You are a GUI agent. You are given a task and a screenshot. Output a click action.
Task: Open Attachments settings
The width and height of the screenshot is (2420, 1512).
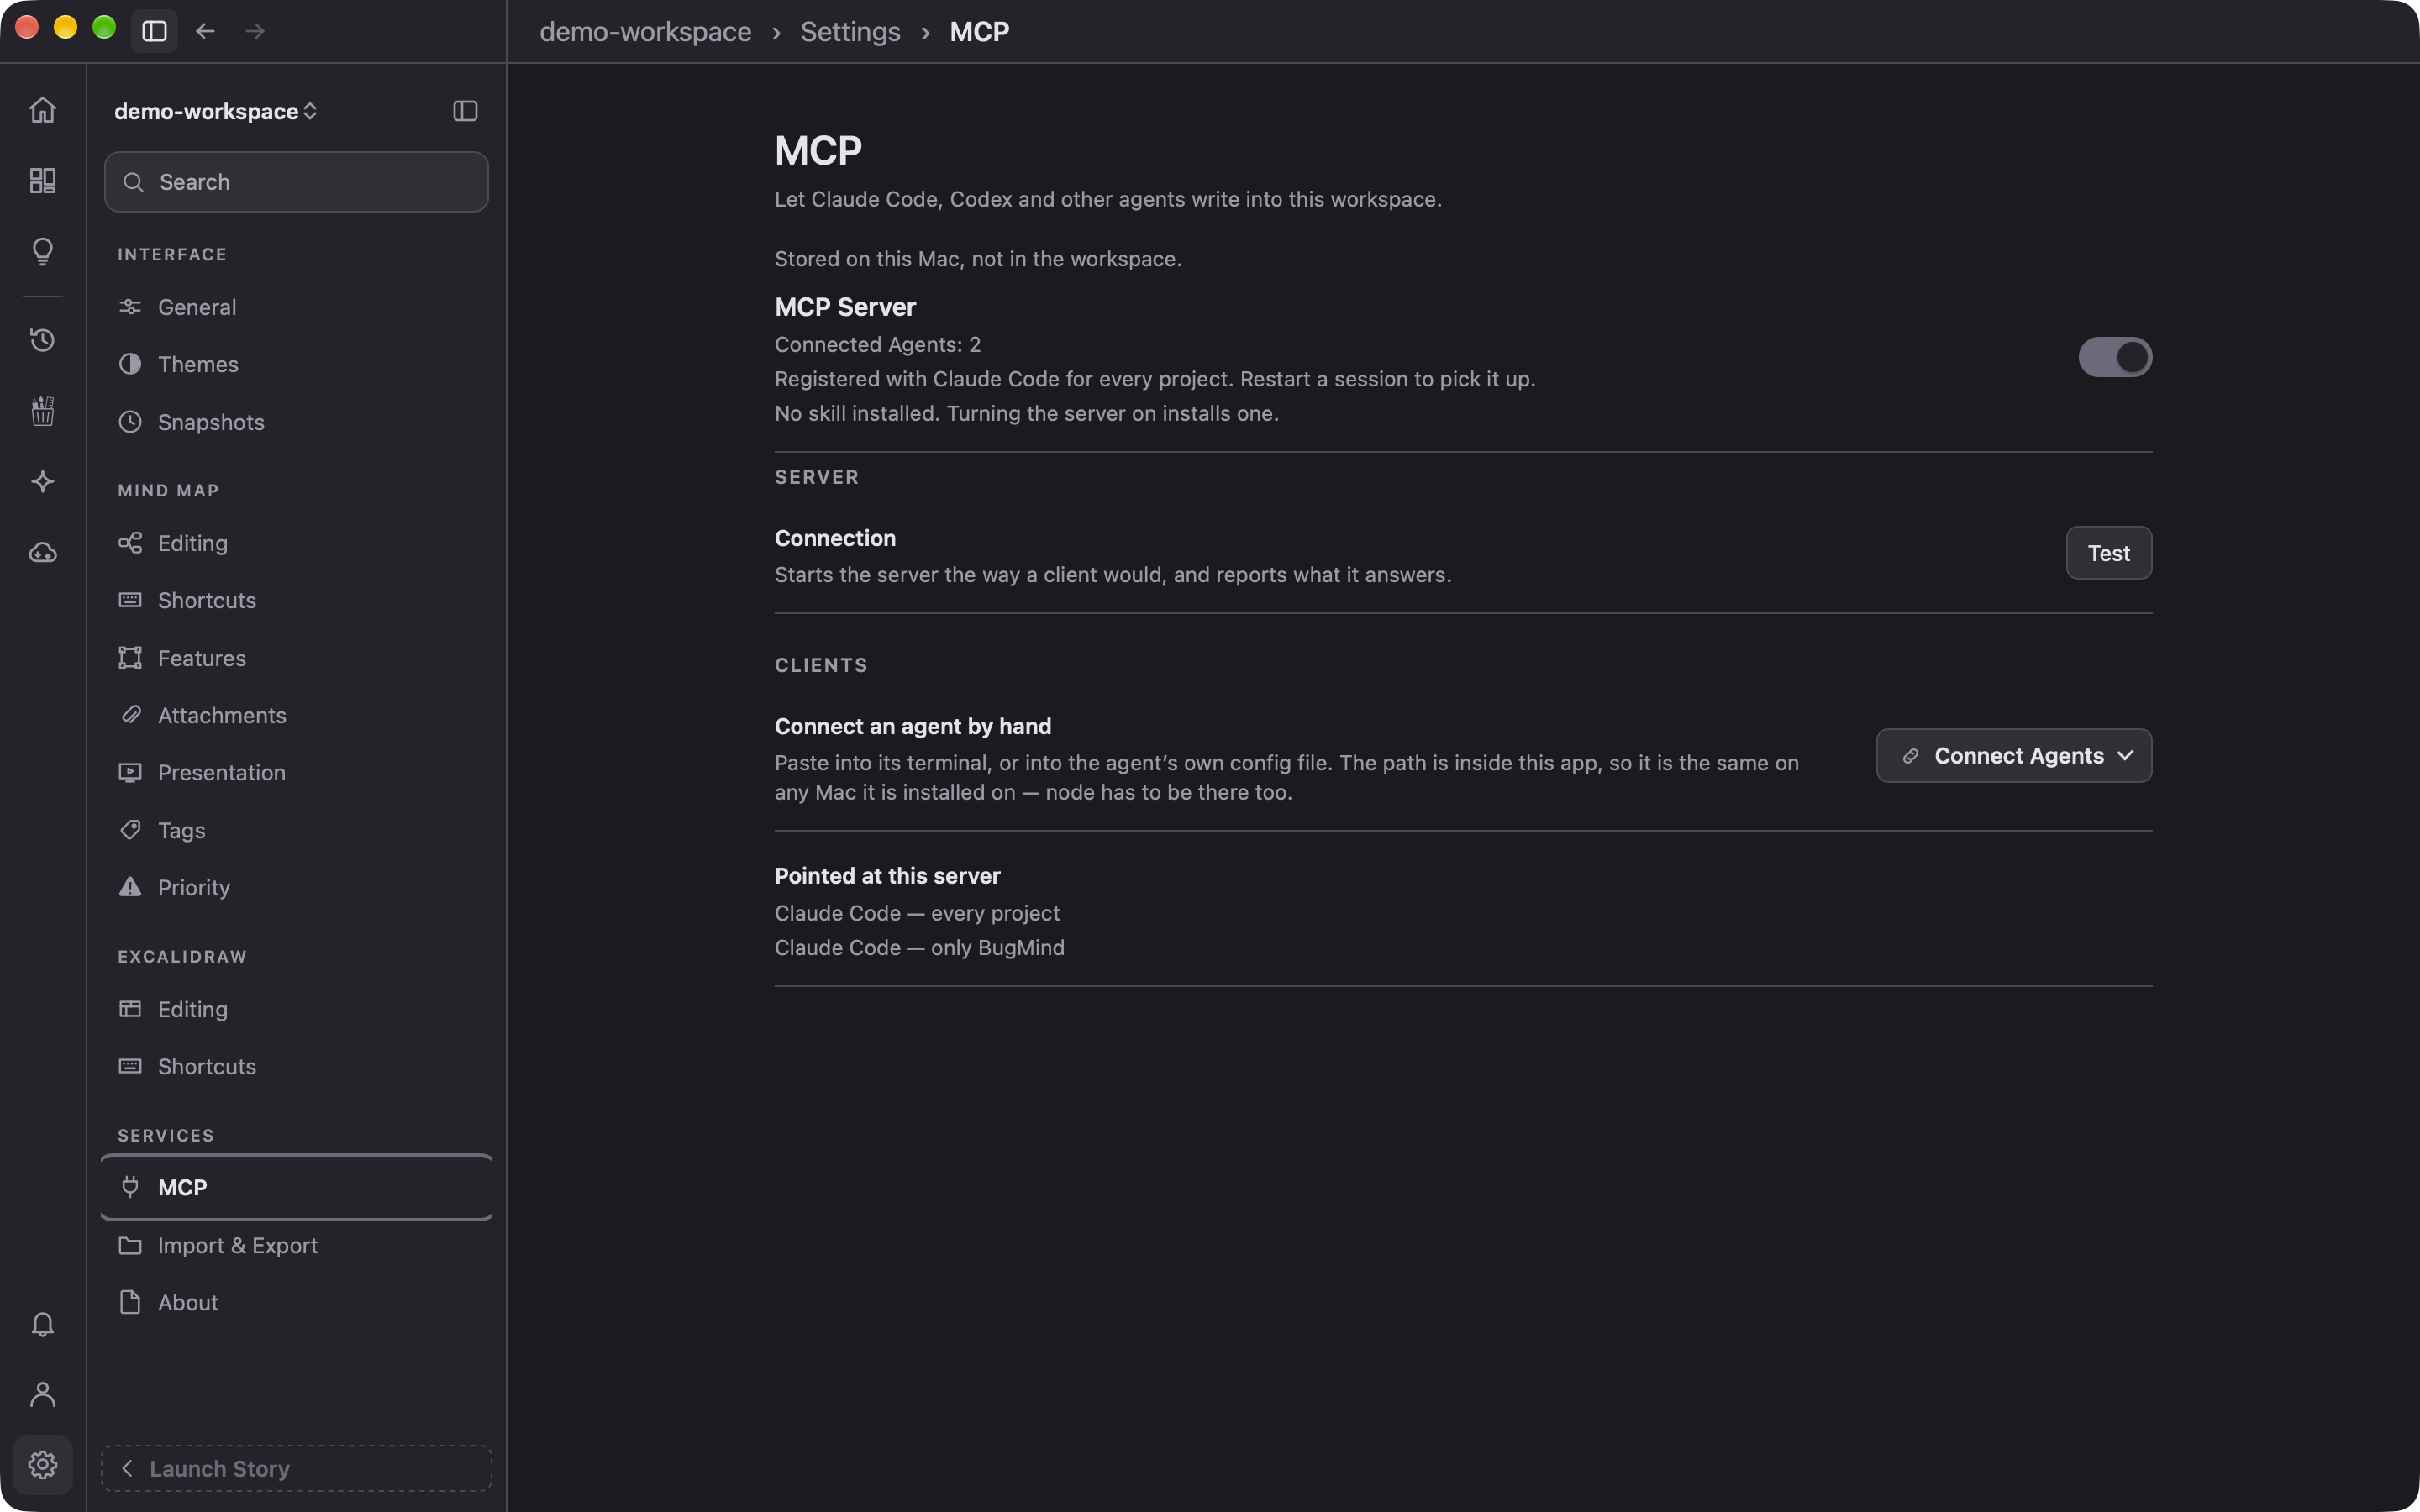pyautogui.click(x=297, y=715)
